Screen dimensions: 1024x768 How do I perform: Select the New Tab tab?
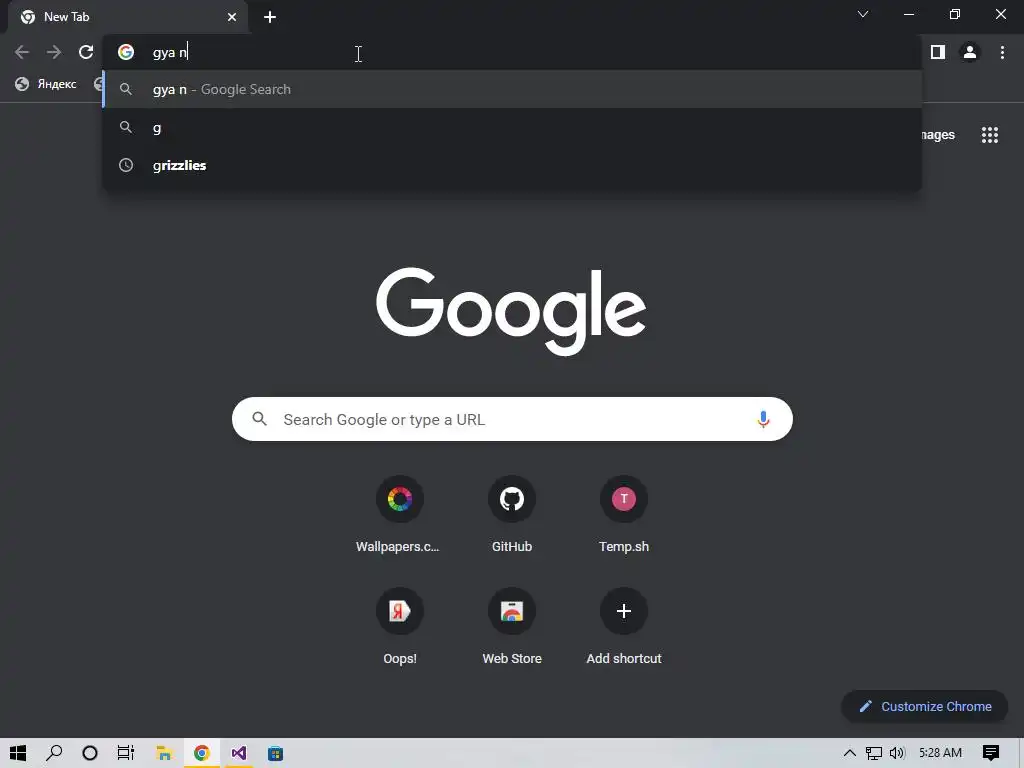click(x=128, y=17)
